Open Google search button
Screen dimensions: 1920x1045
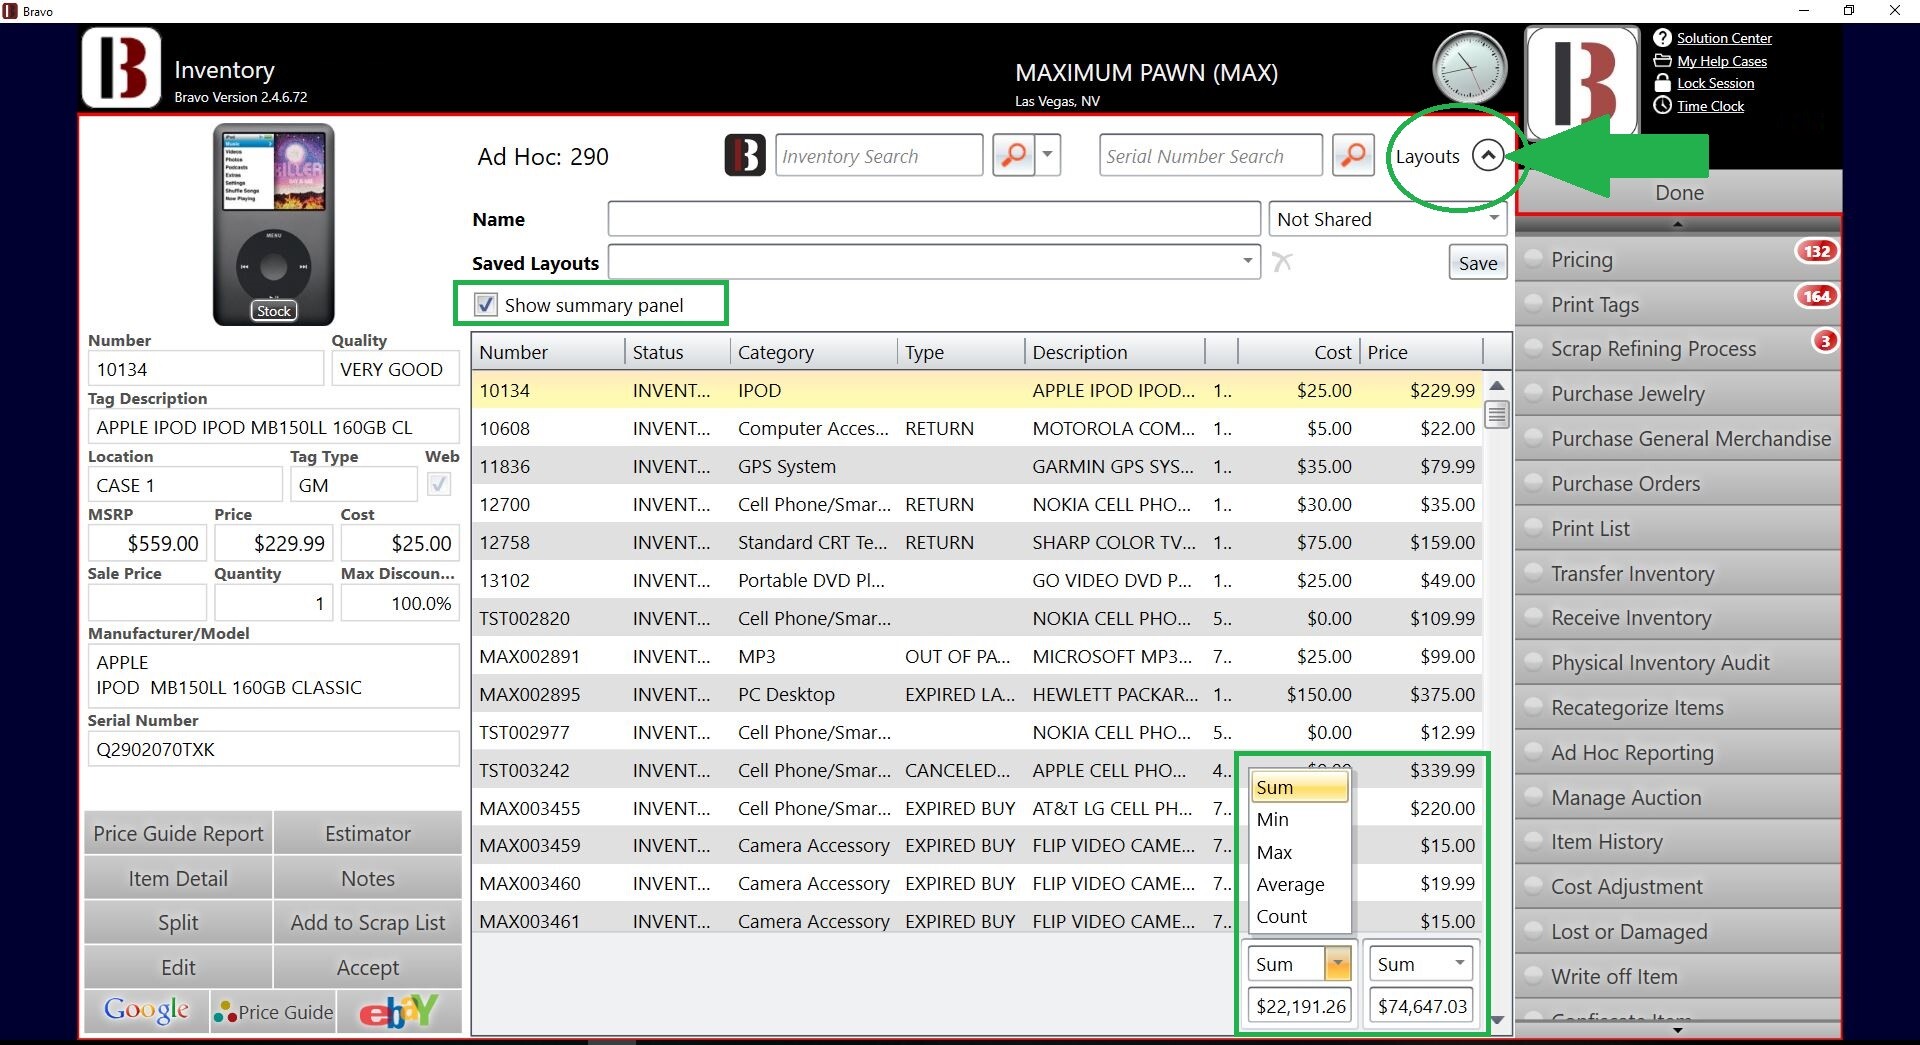[147, 1011]
